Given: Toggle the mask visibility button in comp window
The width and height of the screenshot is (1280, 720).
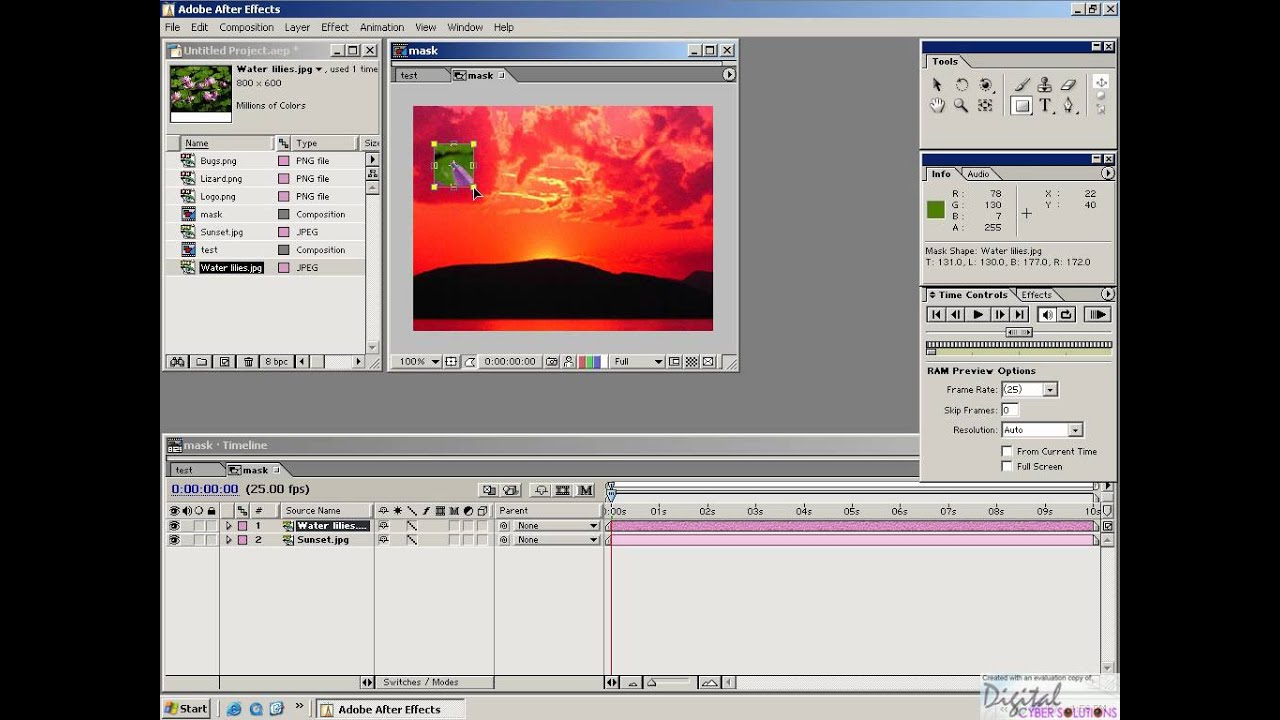Looking at the screenshot, I should pyautogui.click(x=469, y=362).
